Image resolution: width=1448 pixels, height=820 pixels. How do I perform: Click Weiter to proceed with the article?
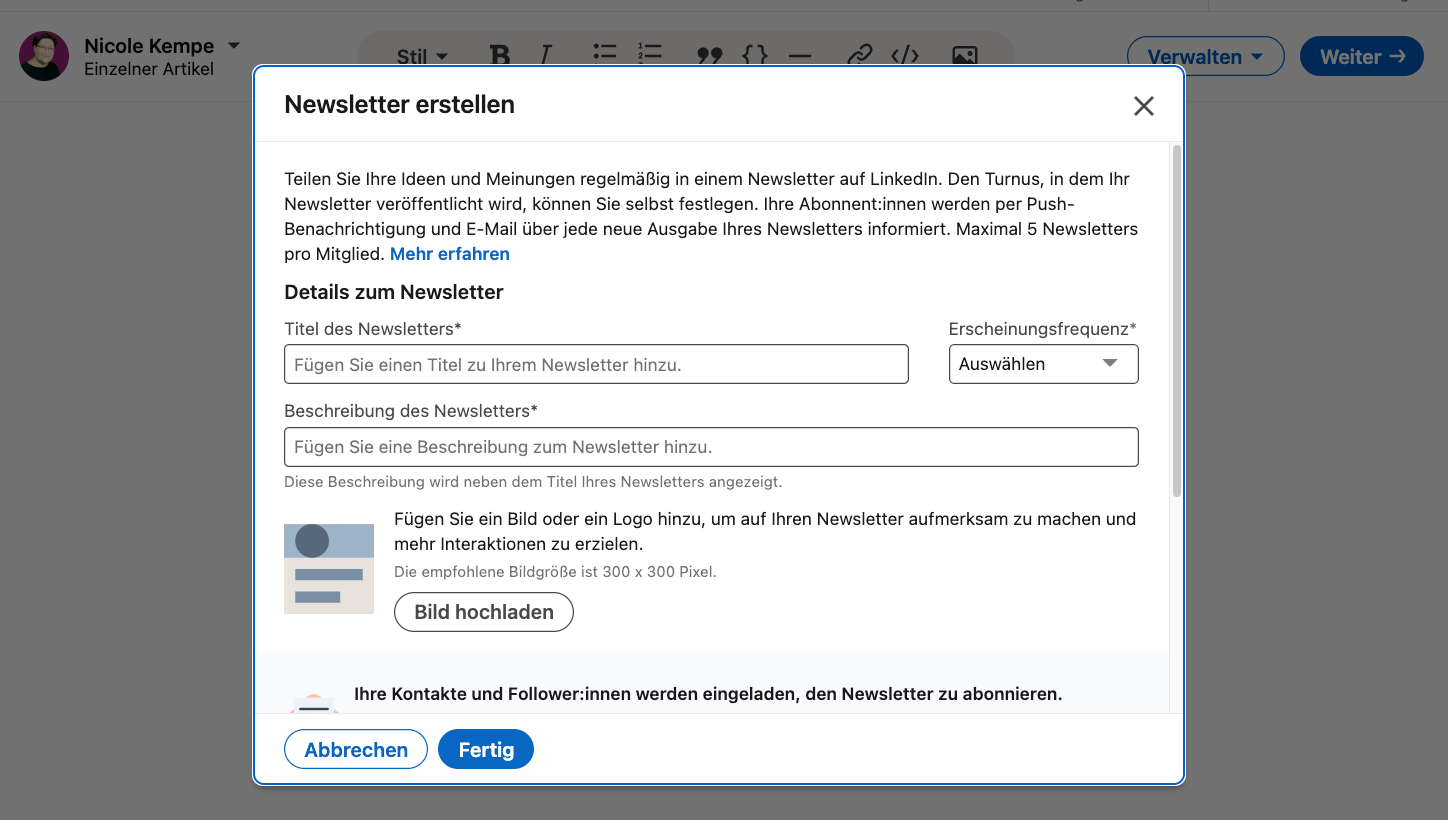pos(1361,56)
